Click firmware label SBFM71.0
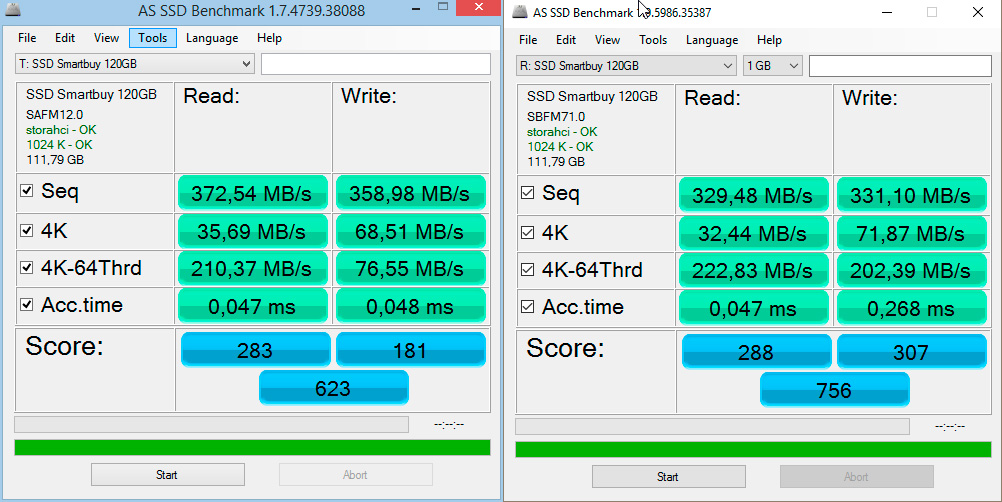The height and width of the screenshot is (502, 1002). click(x=556, y=117)
